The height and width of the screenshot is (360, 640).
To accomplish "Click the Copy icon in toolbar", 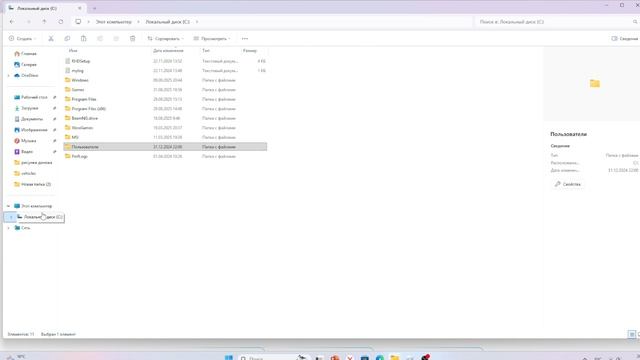I will point(67,38).
